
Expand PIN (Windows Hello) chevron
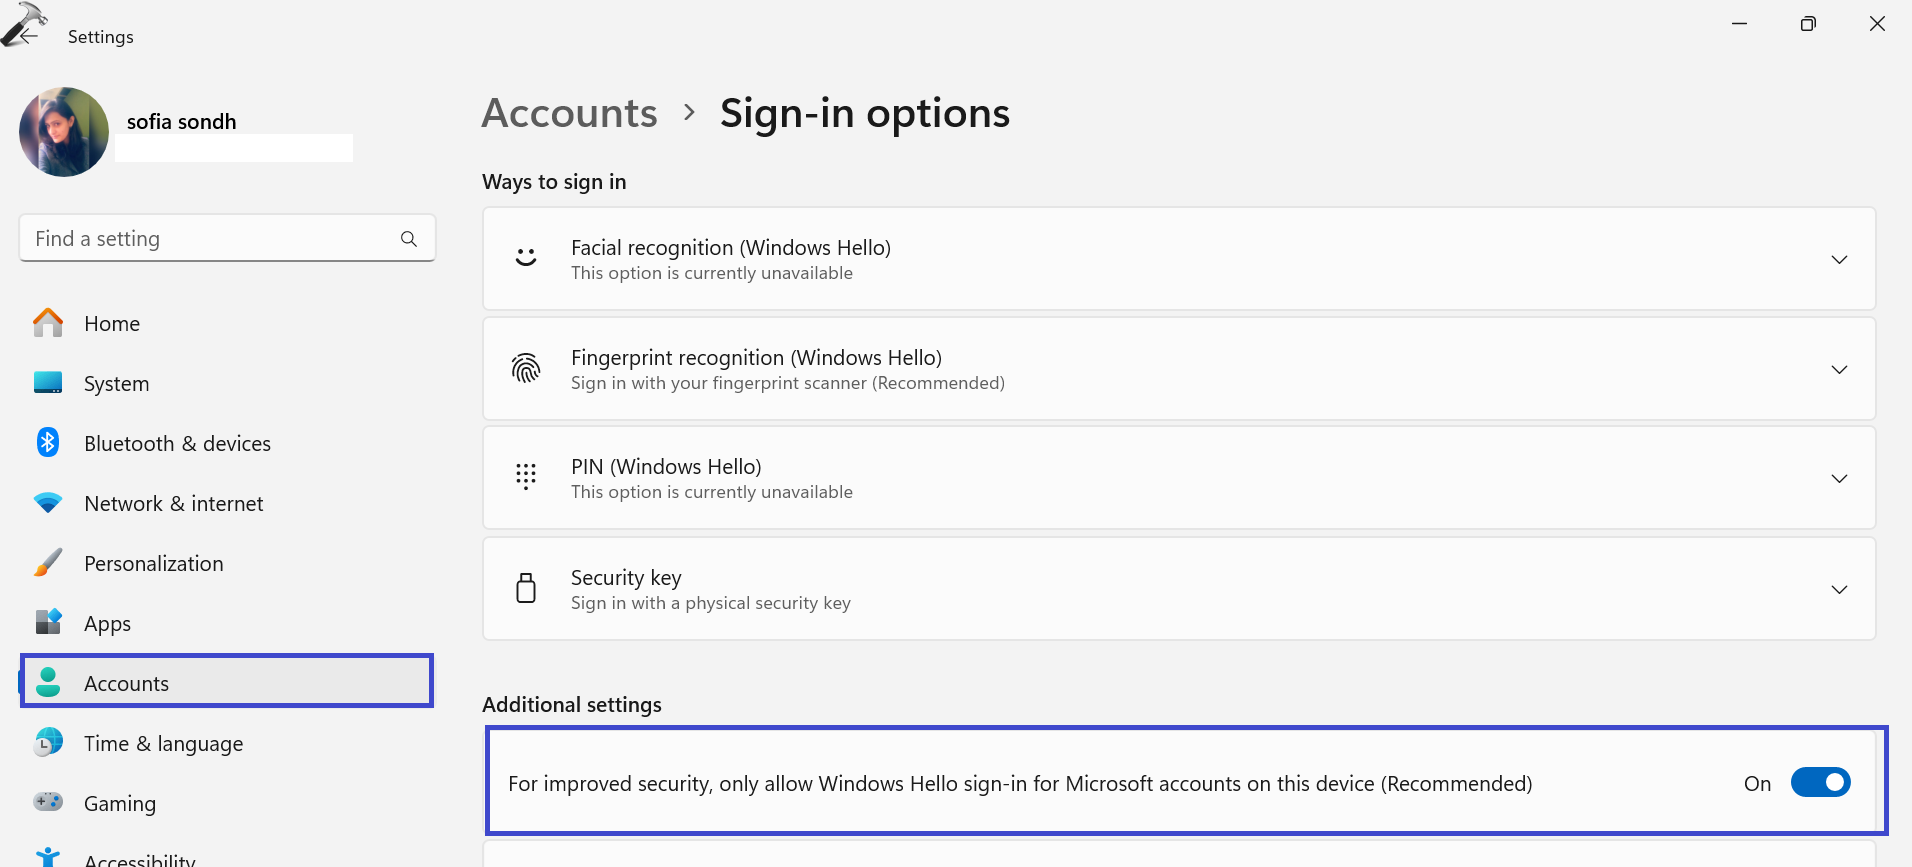pos(1838,479)
